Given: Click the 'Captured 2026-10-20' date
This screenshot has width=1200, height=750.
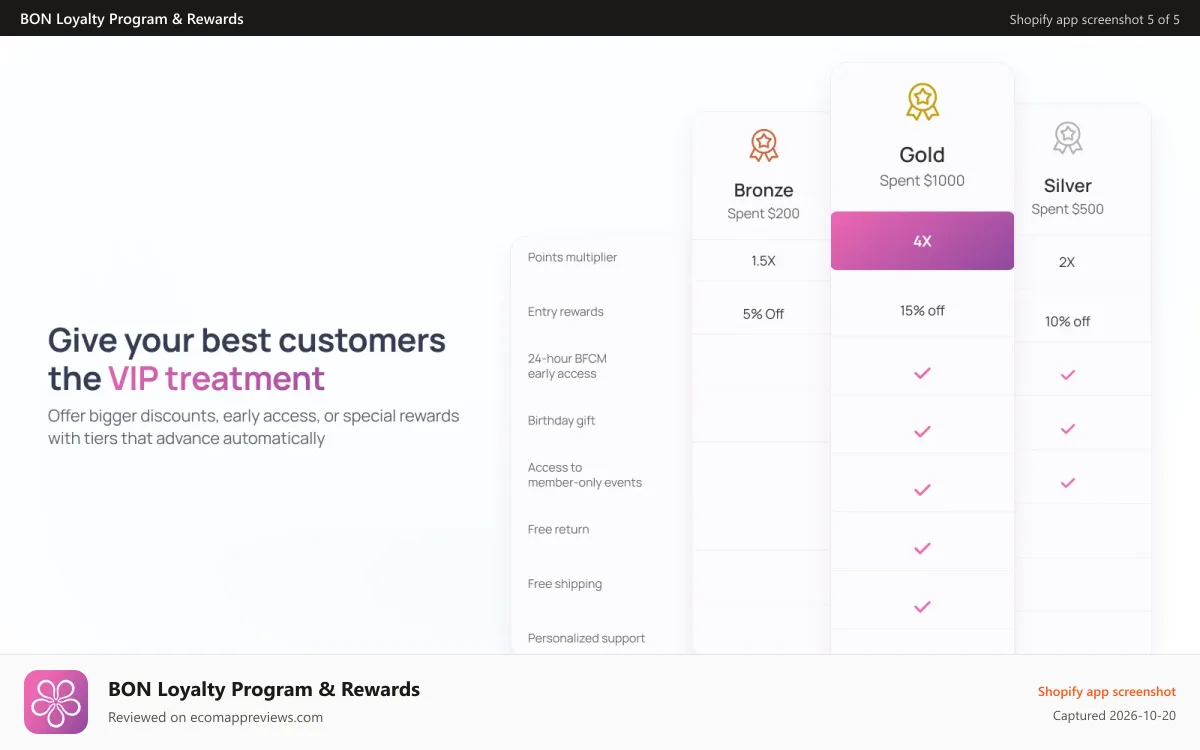Looking at the screenshot, I should (x=1115, y=716).
